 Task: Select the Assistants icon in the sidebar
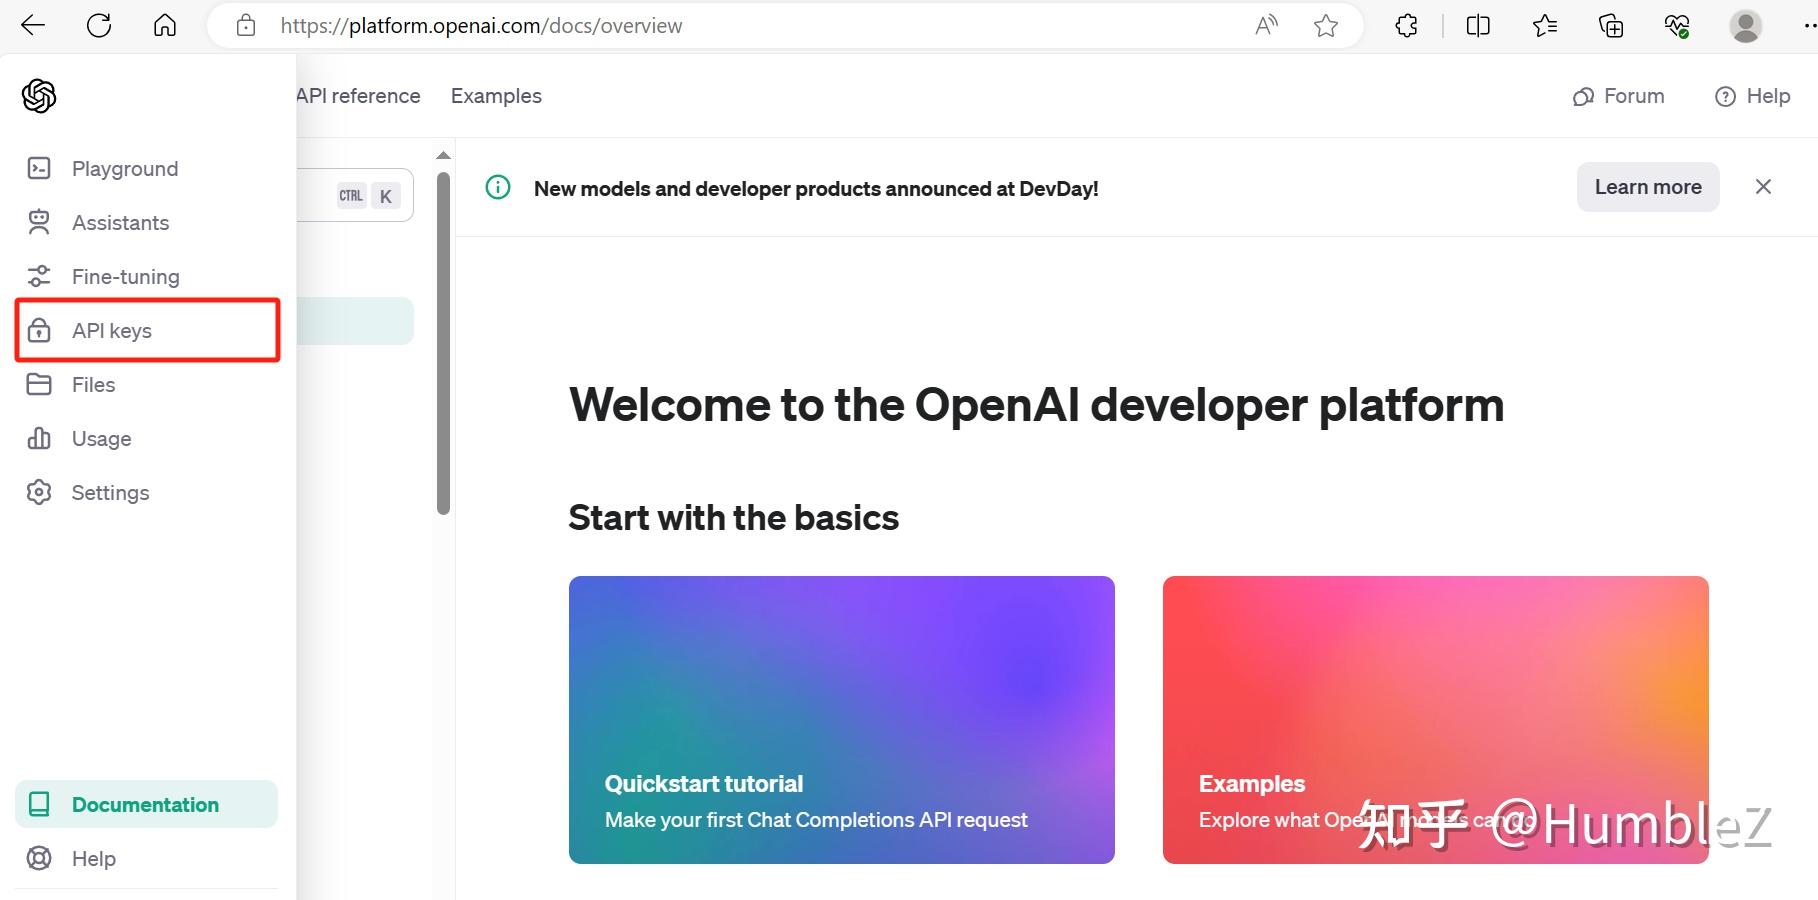[38, 222]
